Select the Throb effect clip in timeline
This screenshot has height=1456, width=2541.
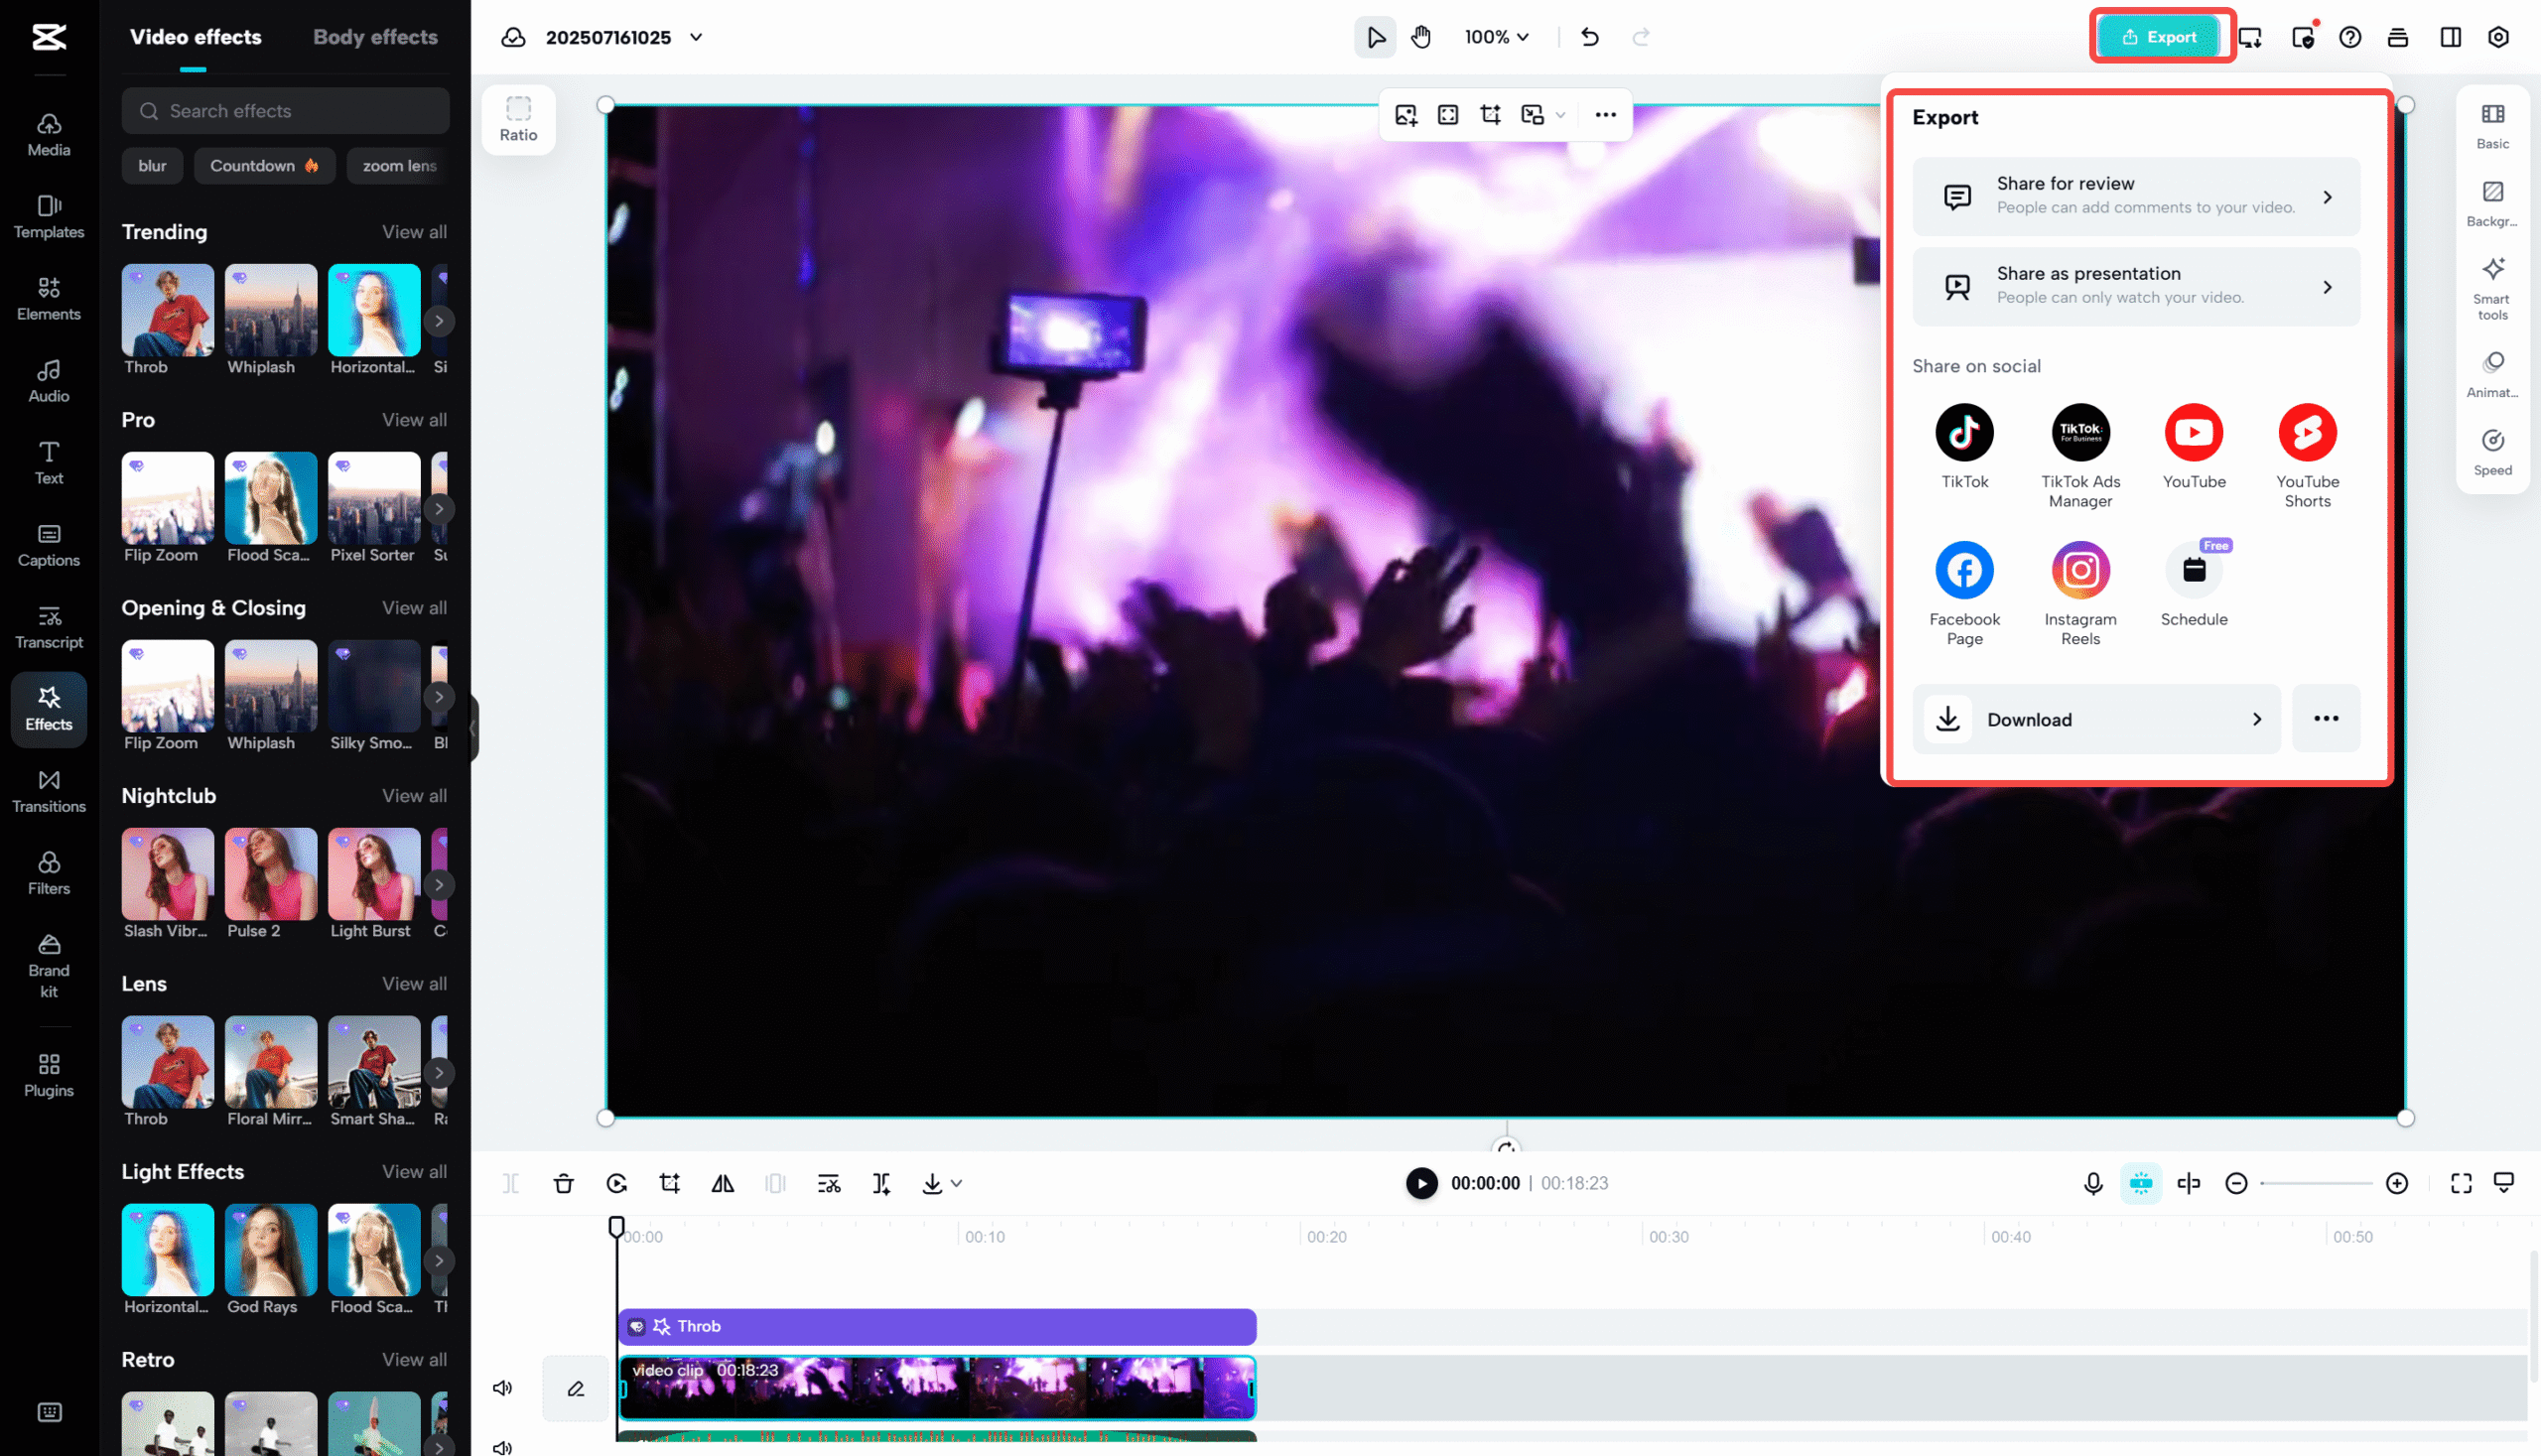pyautogui.click(x=937, y=1326)
